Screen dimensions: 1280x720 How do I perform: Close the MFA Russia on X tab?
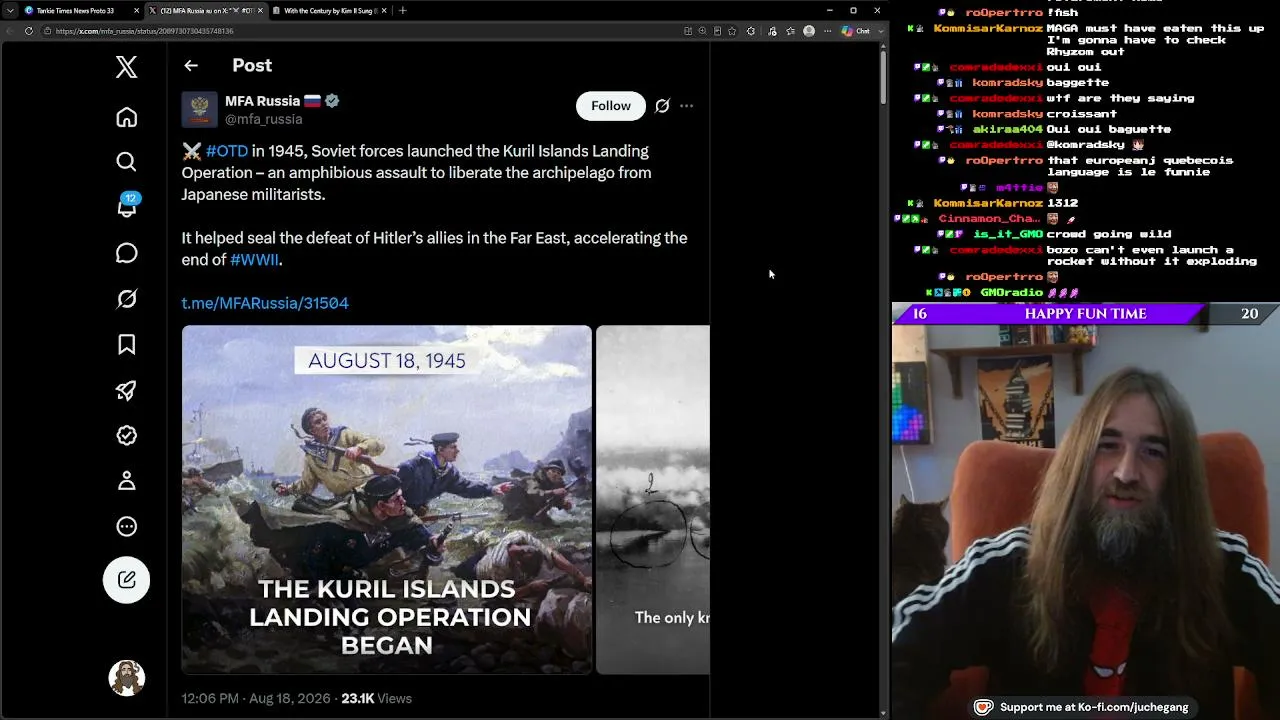click(260, 11)
